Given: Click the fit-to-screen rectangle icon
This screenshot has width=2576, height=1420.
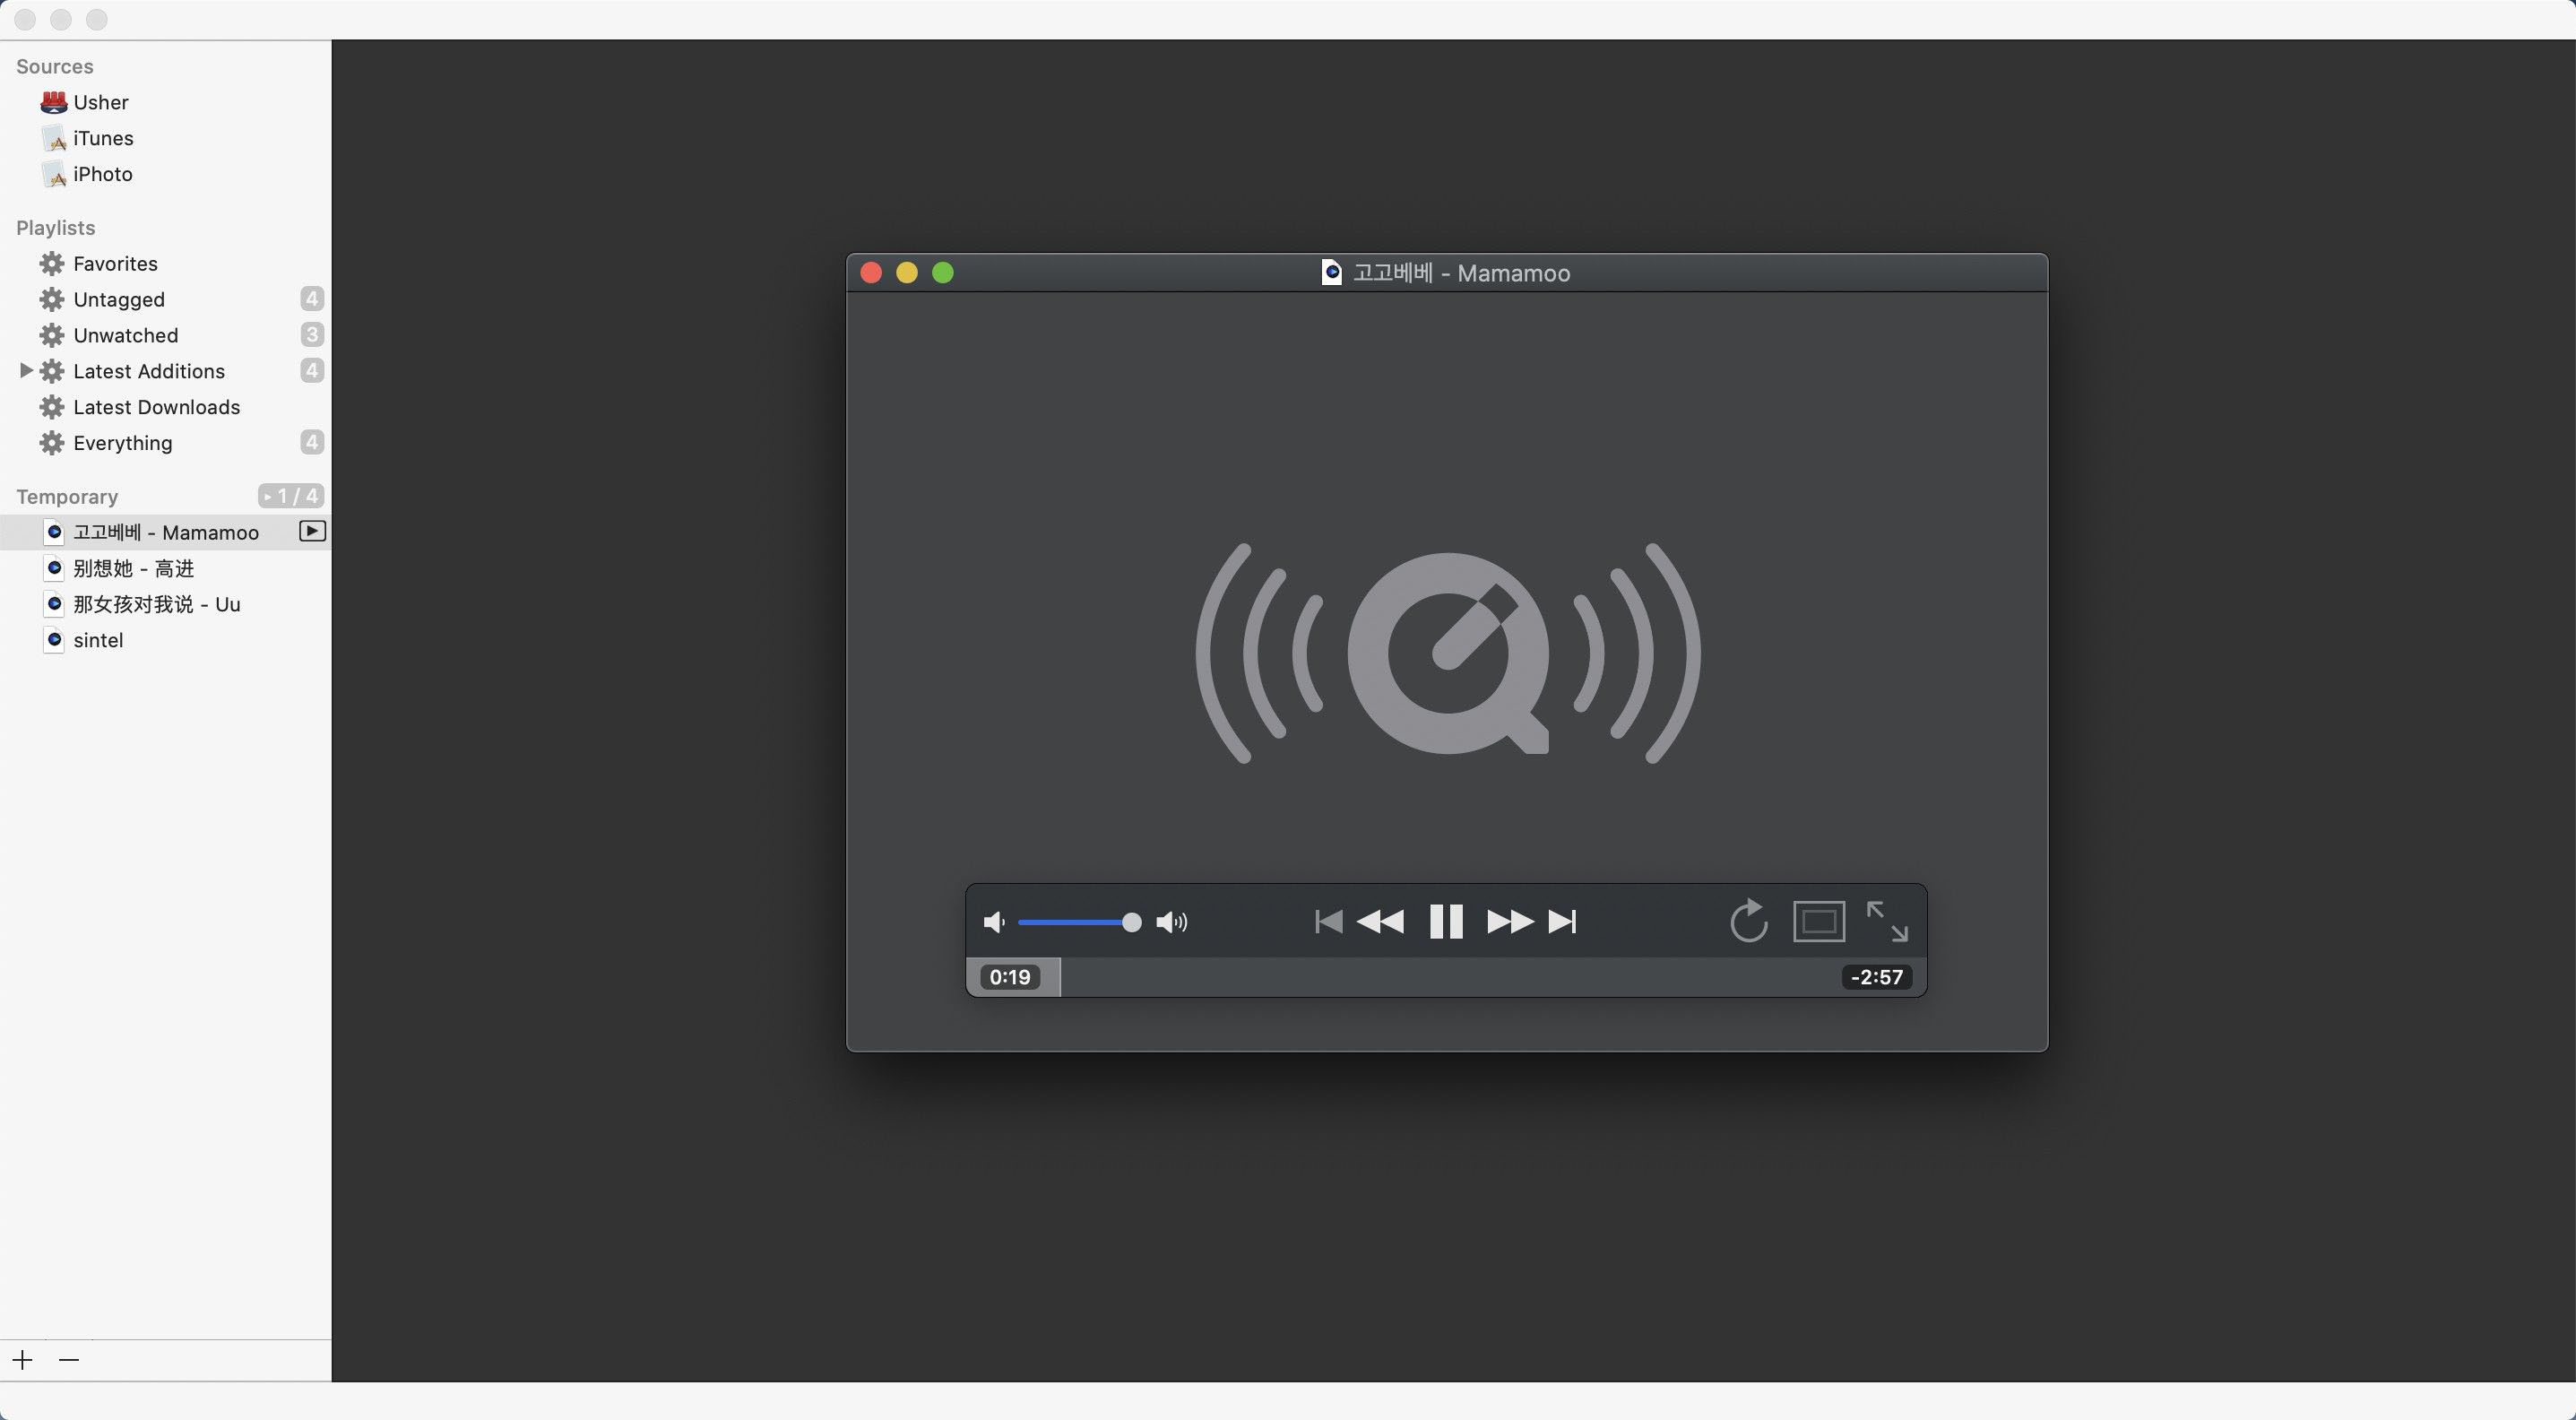Looking at the screenshot, I should click(x=1819, y=921).
